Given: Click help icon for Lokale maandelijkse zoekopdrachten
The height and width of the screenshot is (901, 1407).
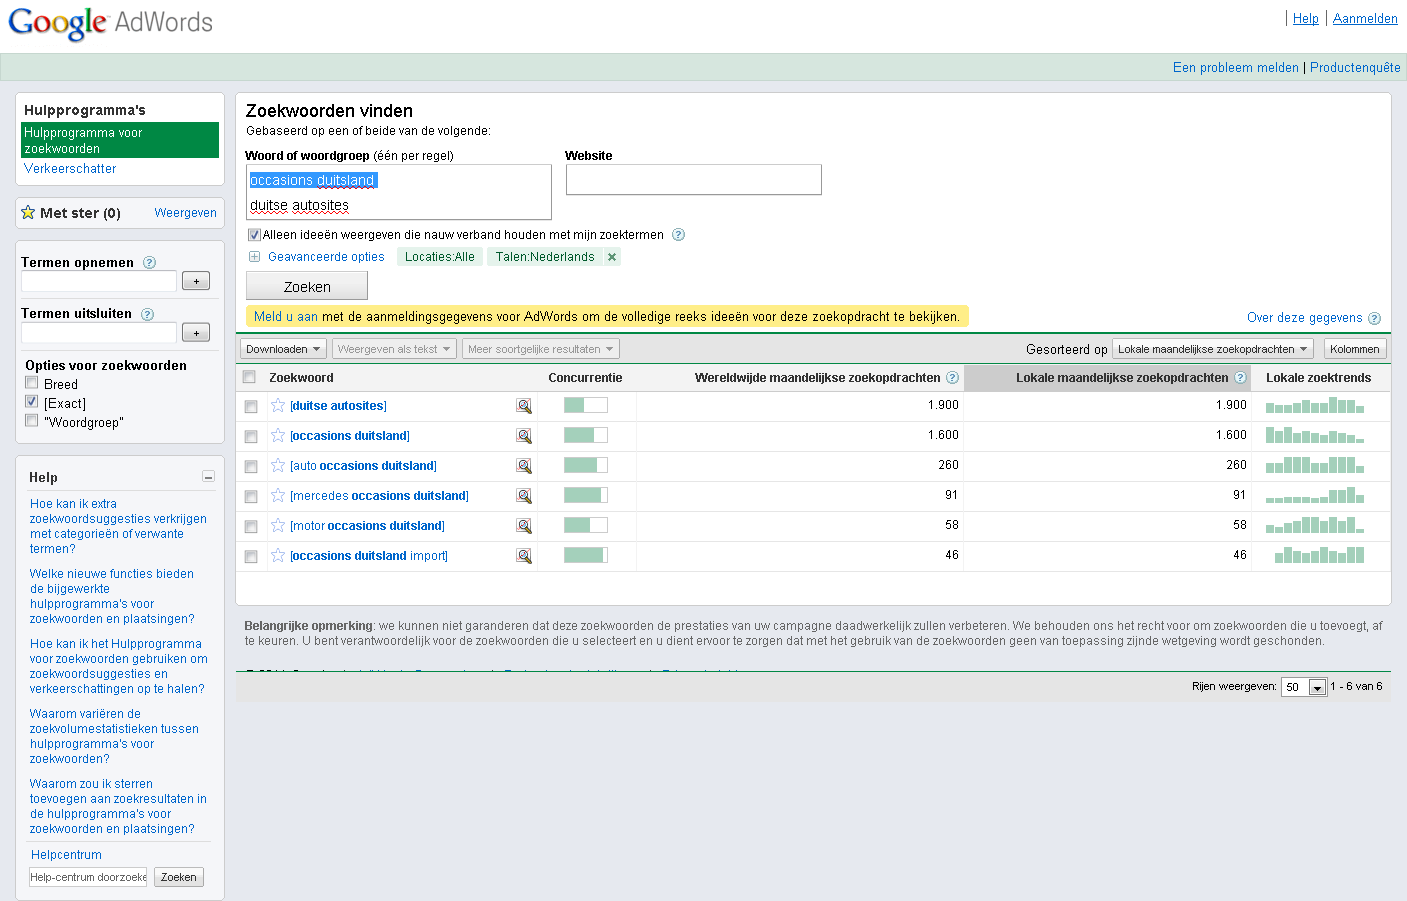Looking at the screenshot, I should tap(1240, 377).
